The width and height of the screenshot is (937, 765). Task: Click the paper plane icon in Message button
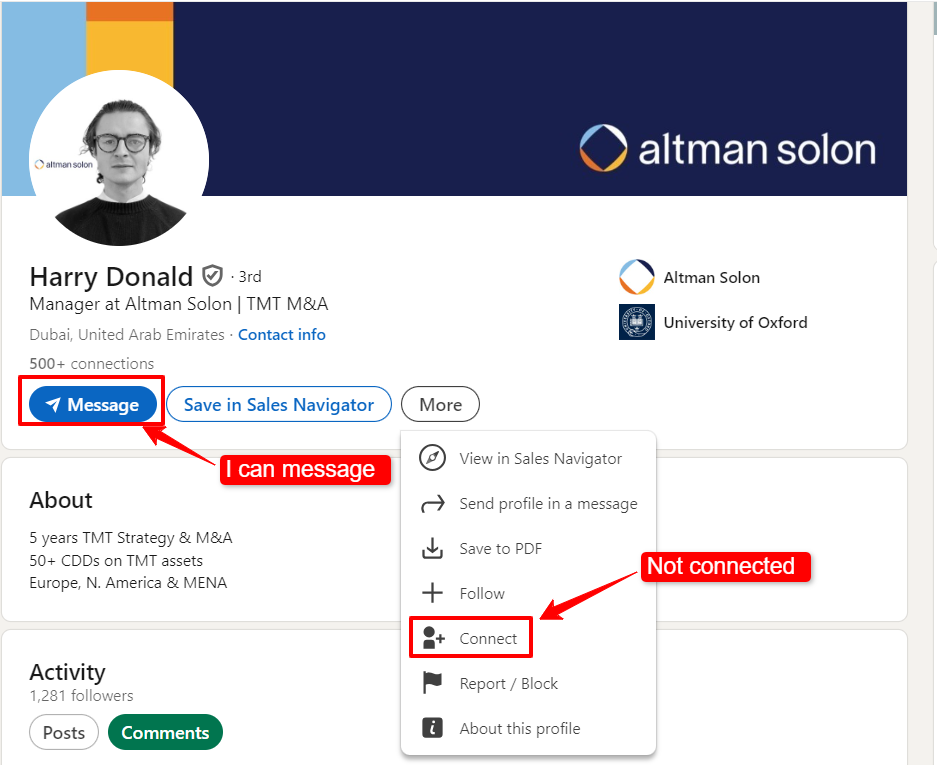click(x=53, y=405)
